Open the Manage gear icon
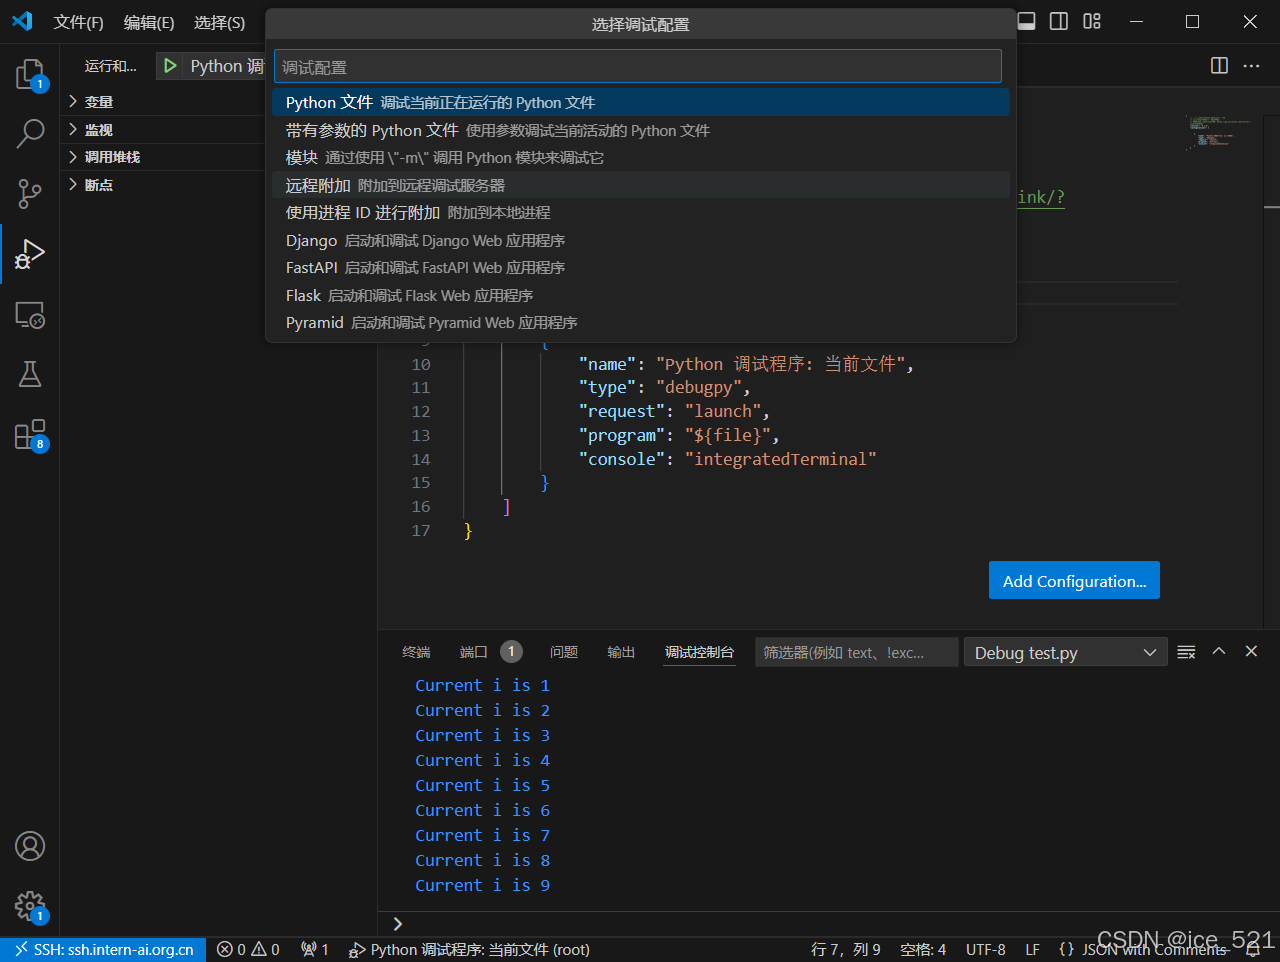 coord(30,906)
